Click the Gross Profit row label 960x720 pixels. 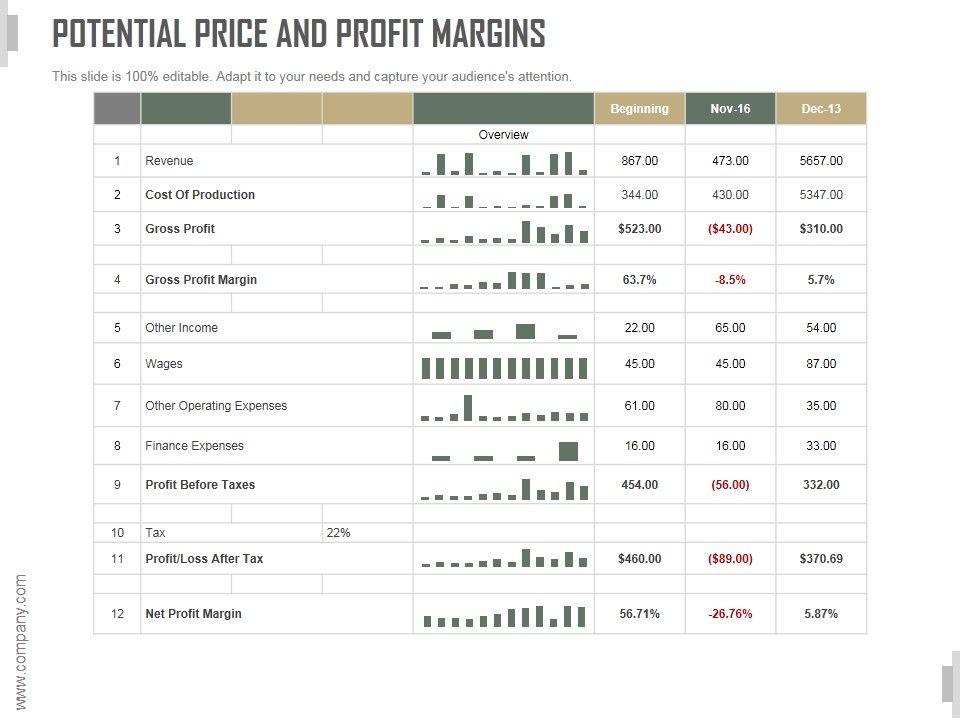tap(180, 229)
